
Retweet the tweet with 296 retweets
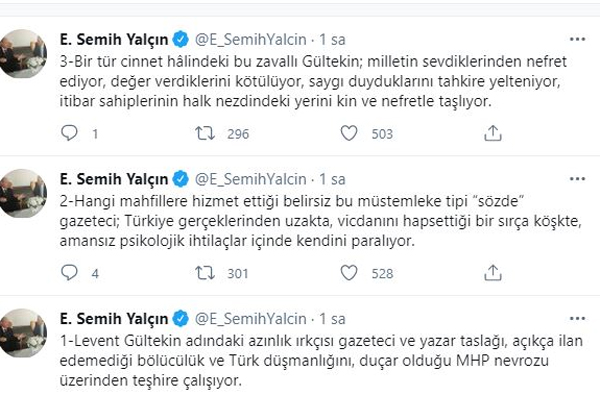click(205, 133)
